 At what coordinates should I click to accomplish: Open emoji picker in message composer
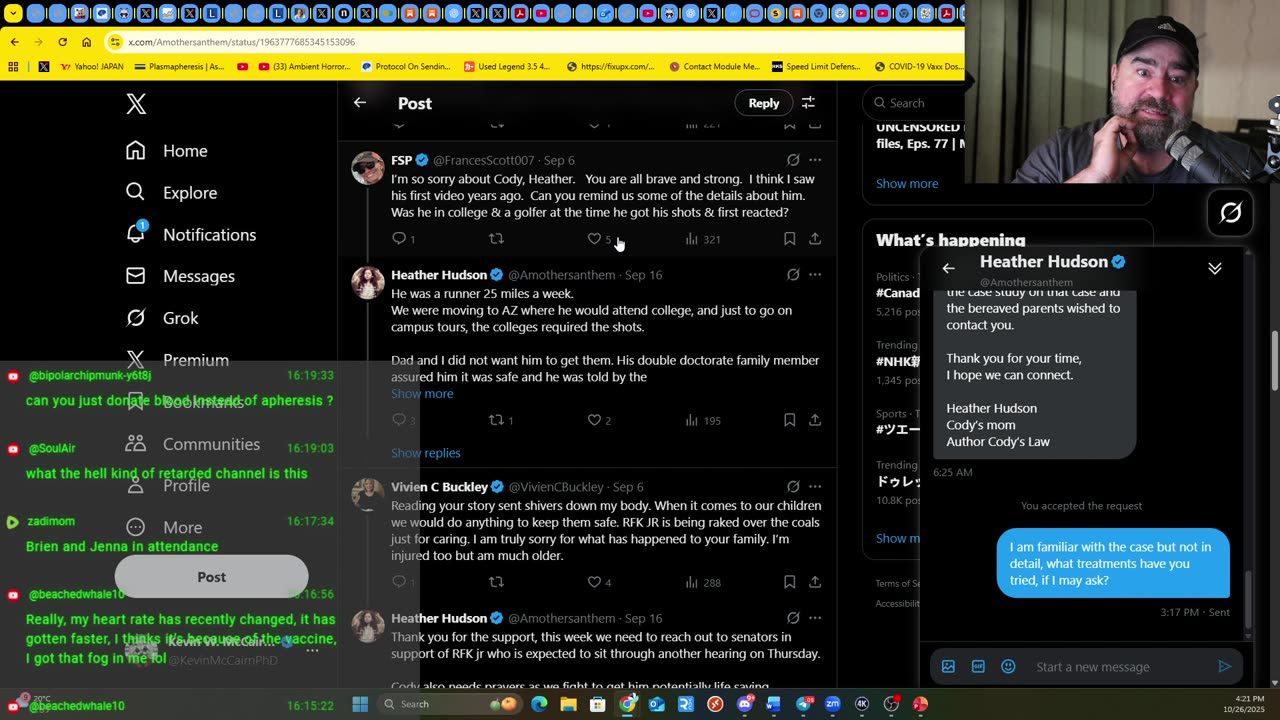click(x=1008, y=666)
